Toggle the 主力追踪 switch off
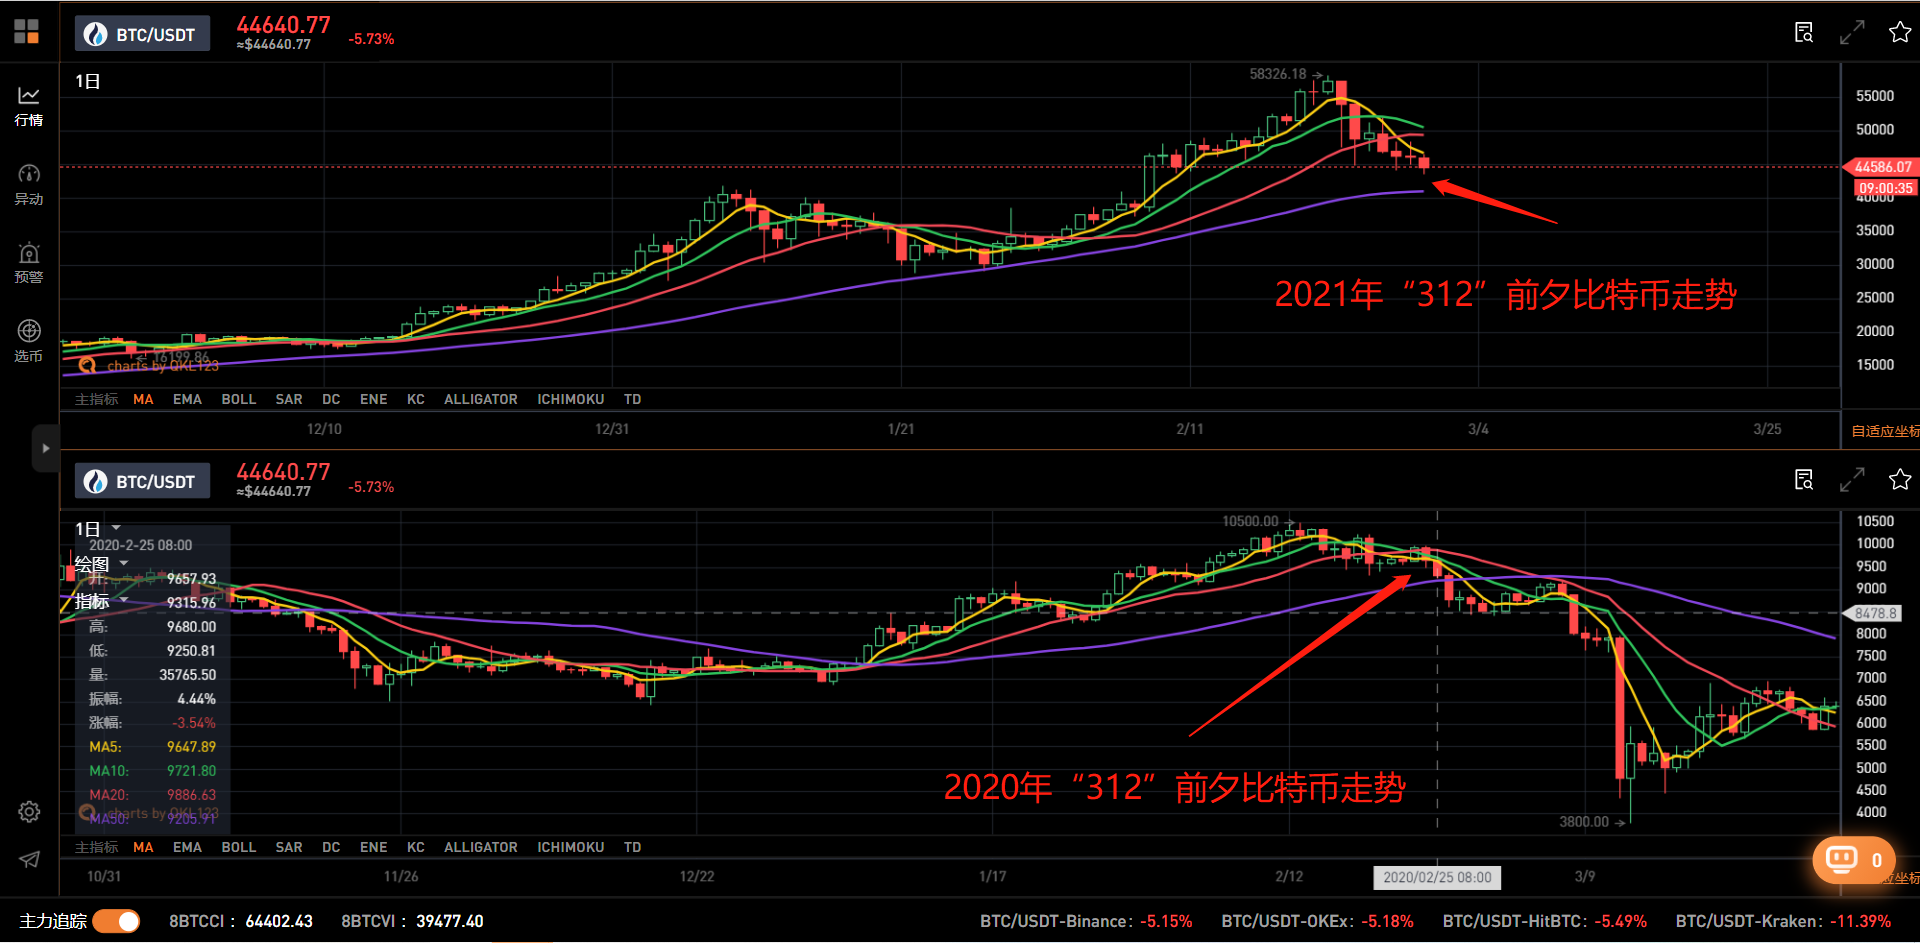1920x943 pixels. pyautogui.click(x=117, y=921)
